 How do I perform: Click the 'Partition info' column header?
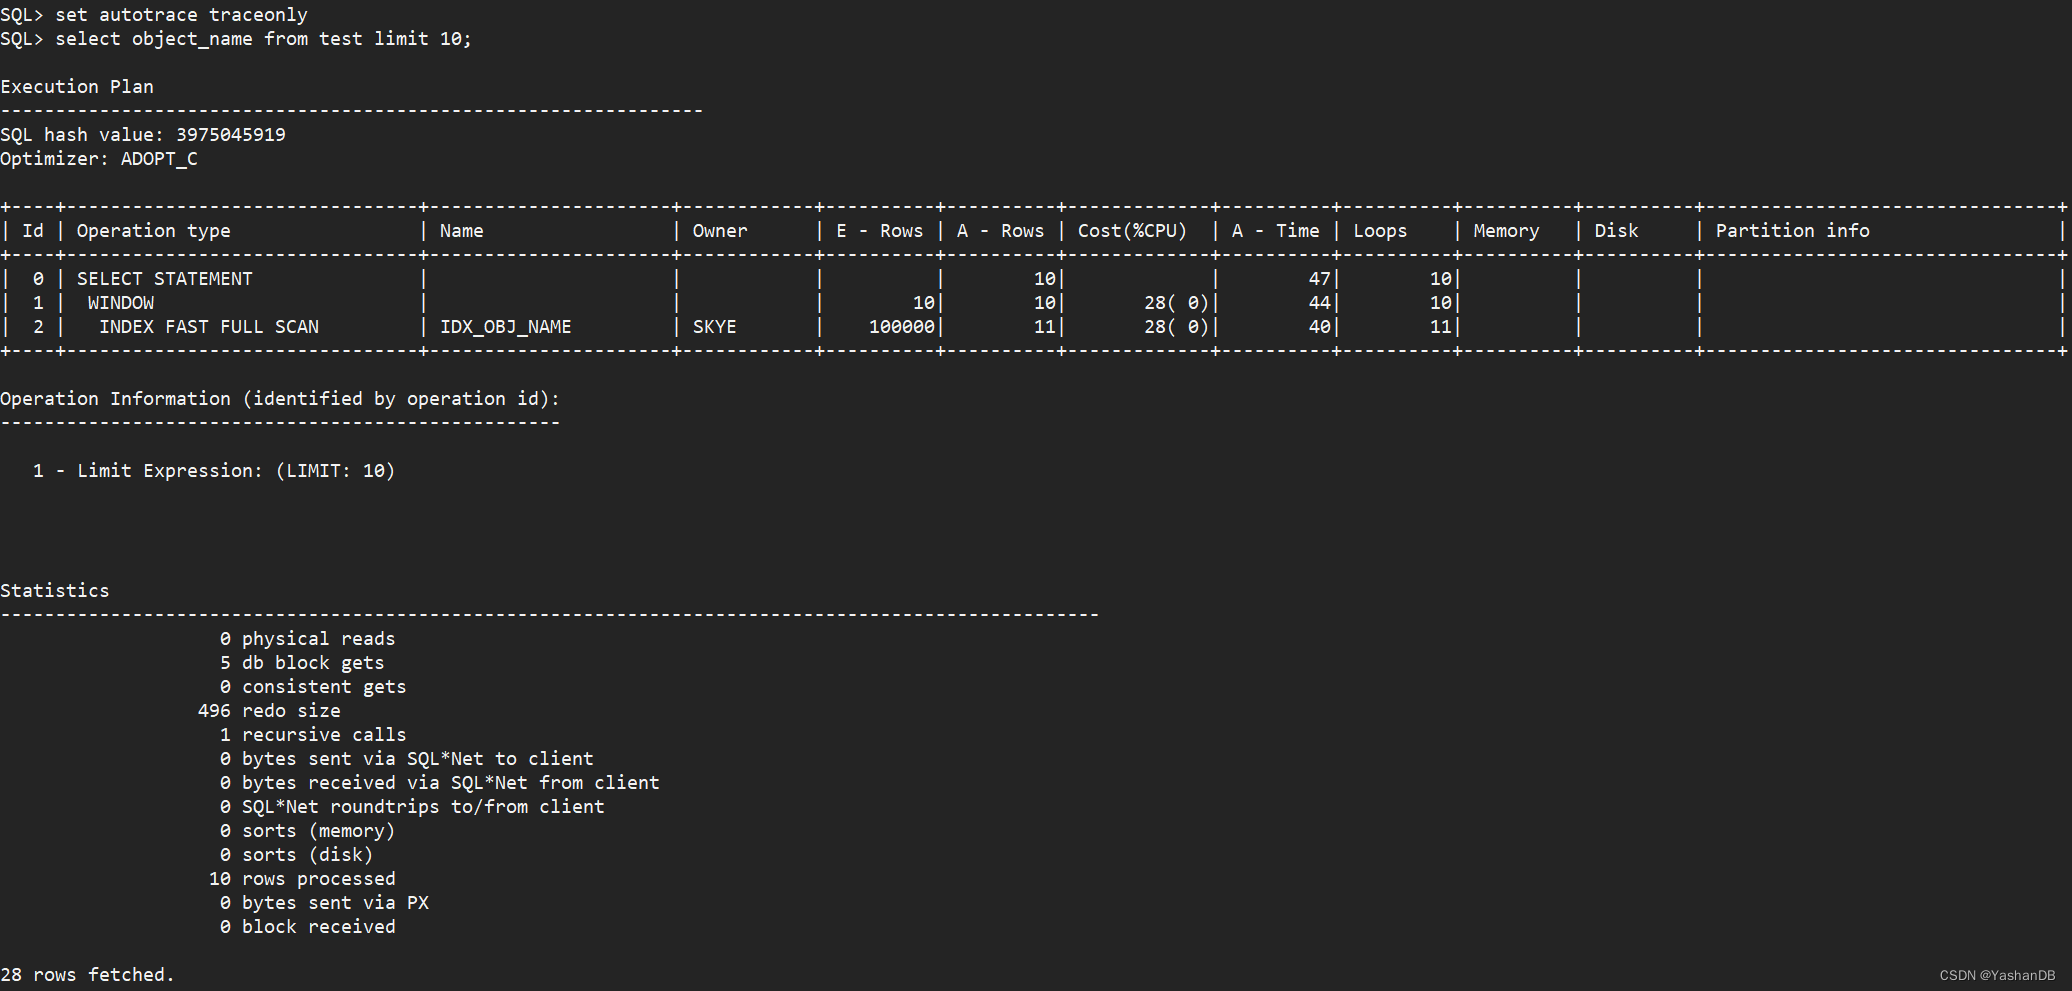1792,231
